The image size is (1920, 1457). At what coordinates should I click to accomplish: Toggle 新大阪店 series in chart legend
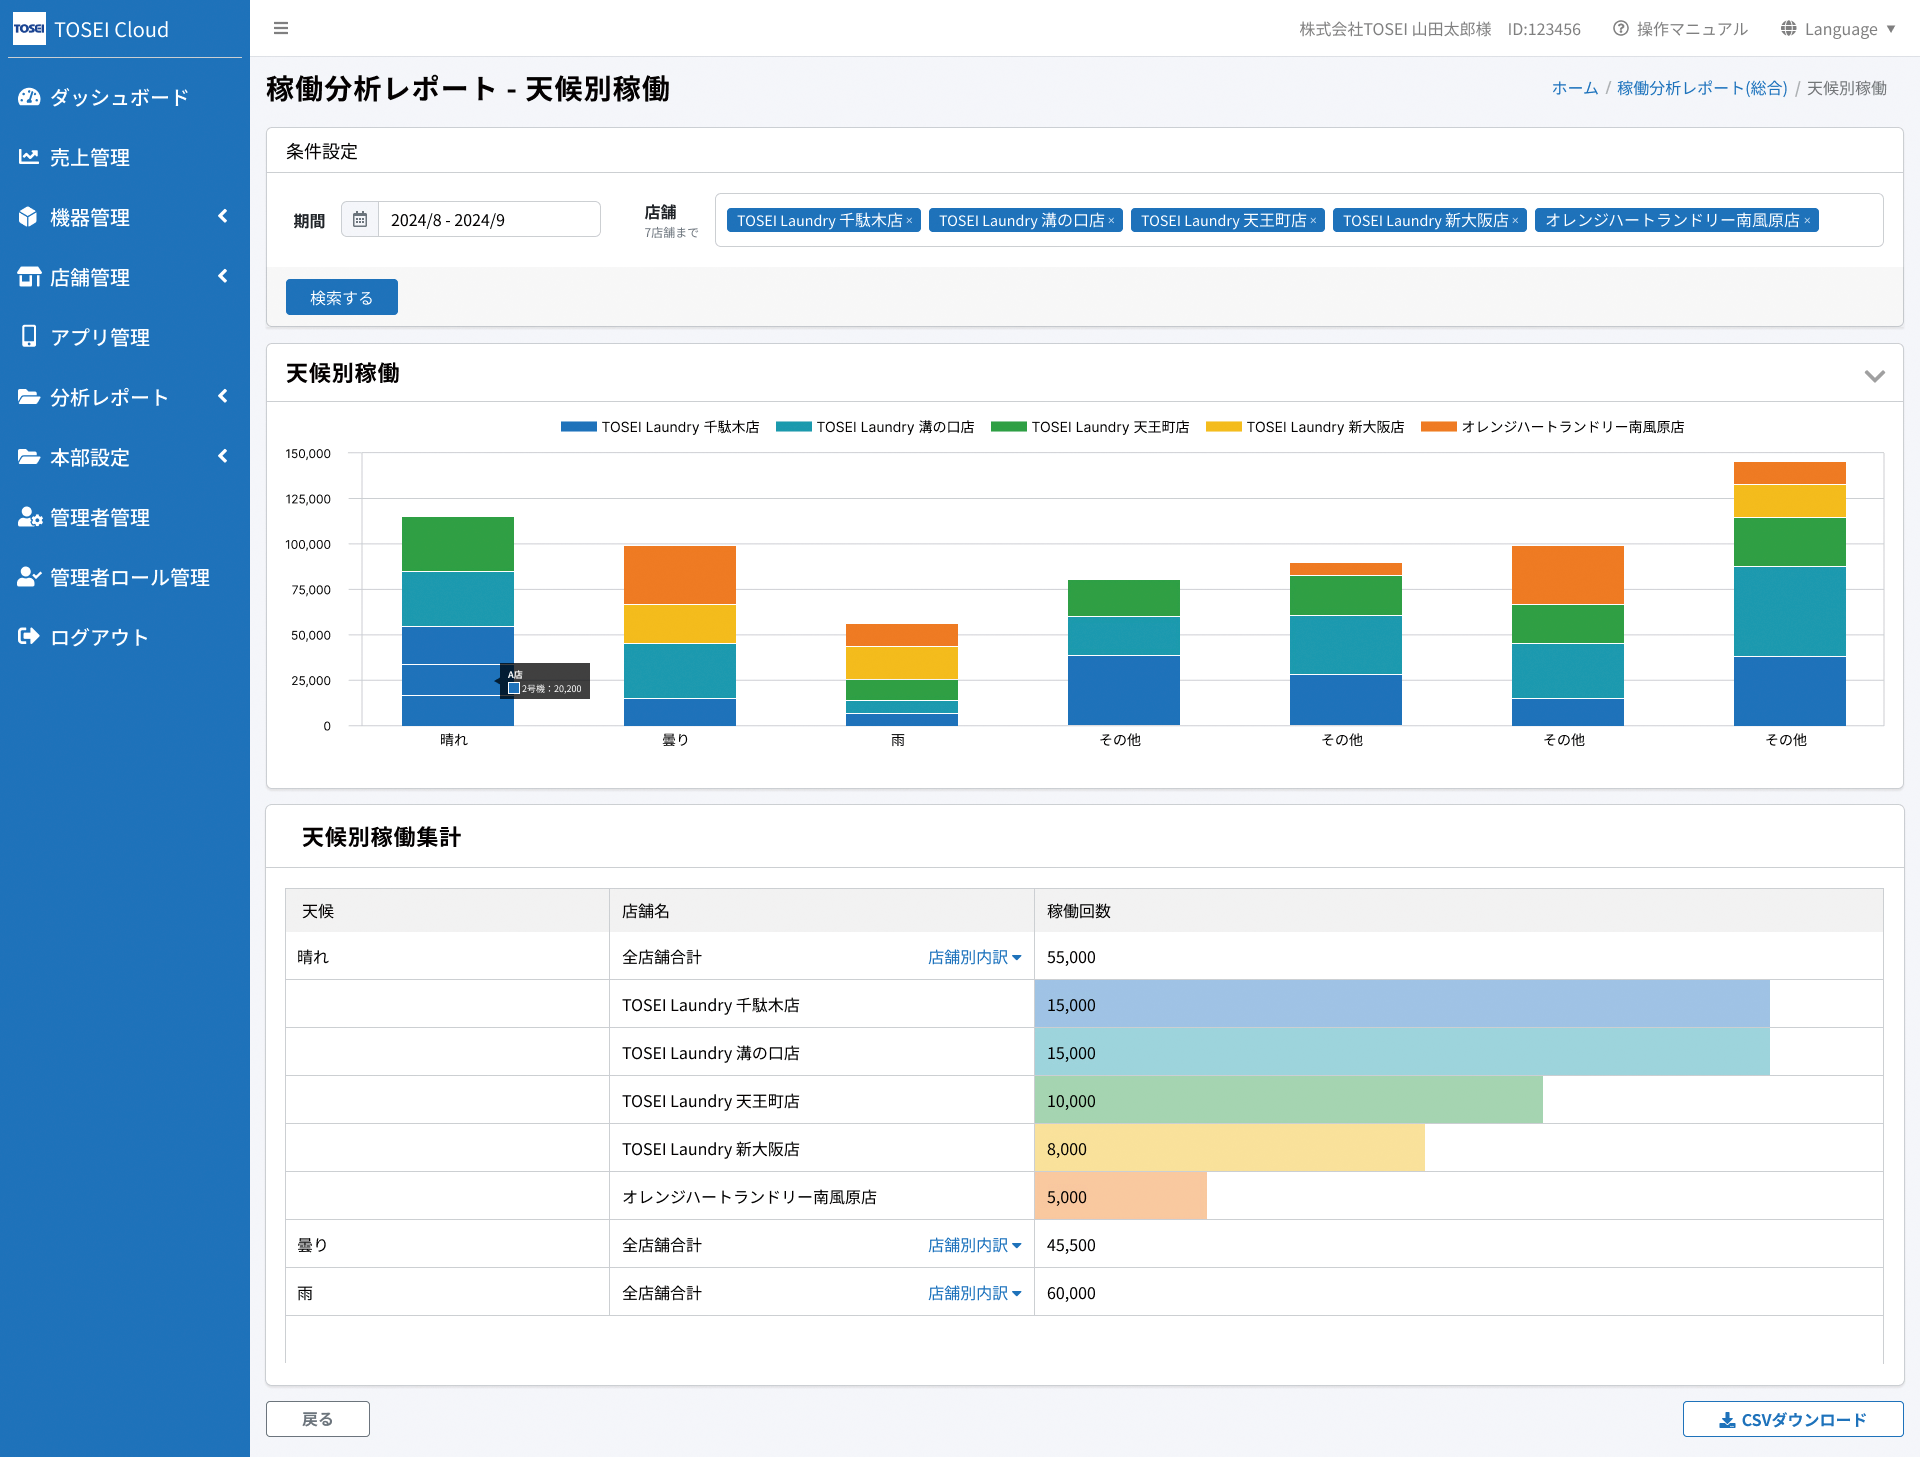coord(1305,427)
